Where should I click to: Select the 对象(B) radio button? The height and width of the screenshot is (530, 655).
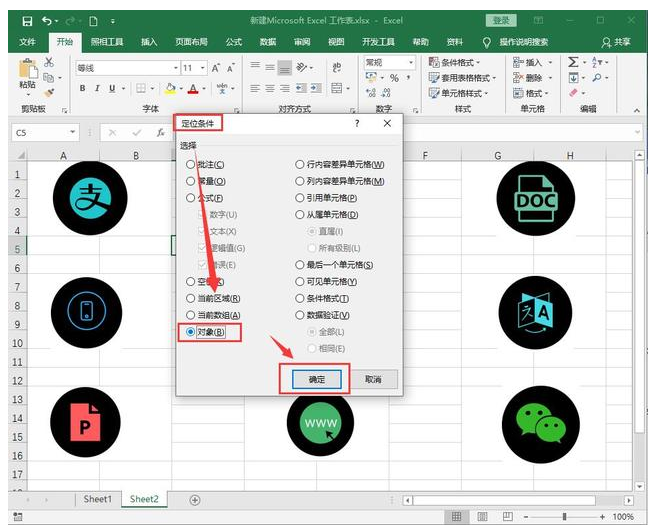(191, 332)
